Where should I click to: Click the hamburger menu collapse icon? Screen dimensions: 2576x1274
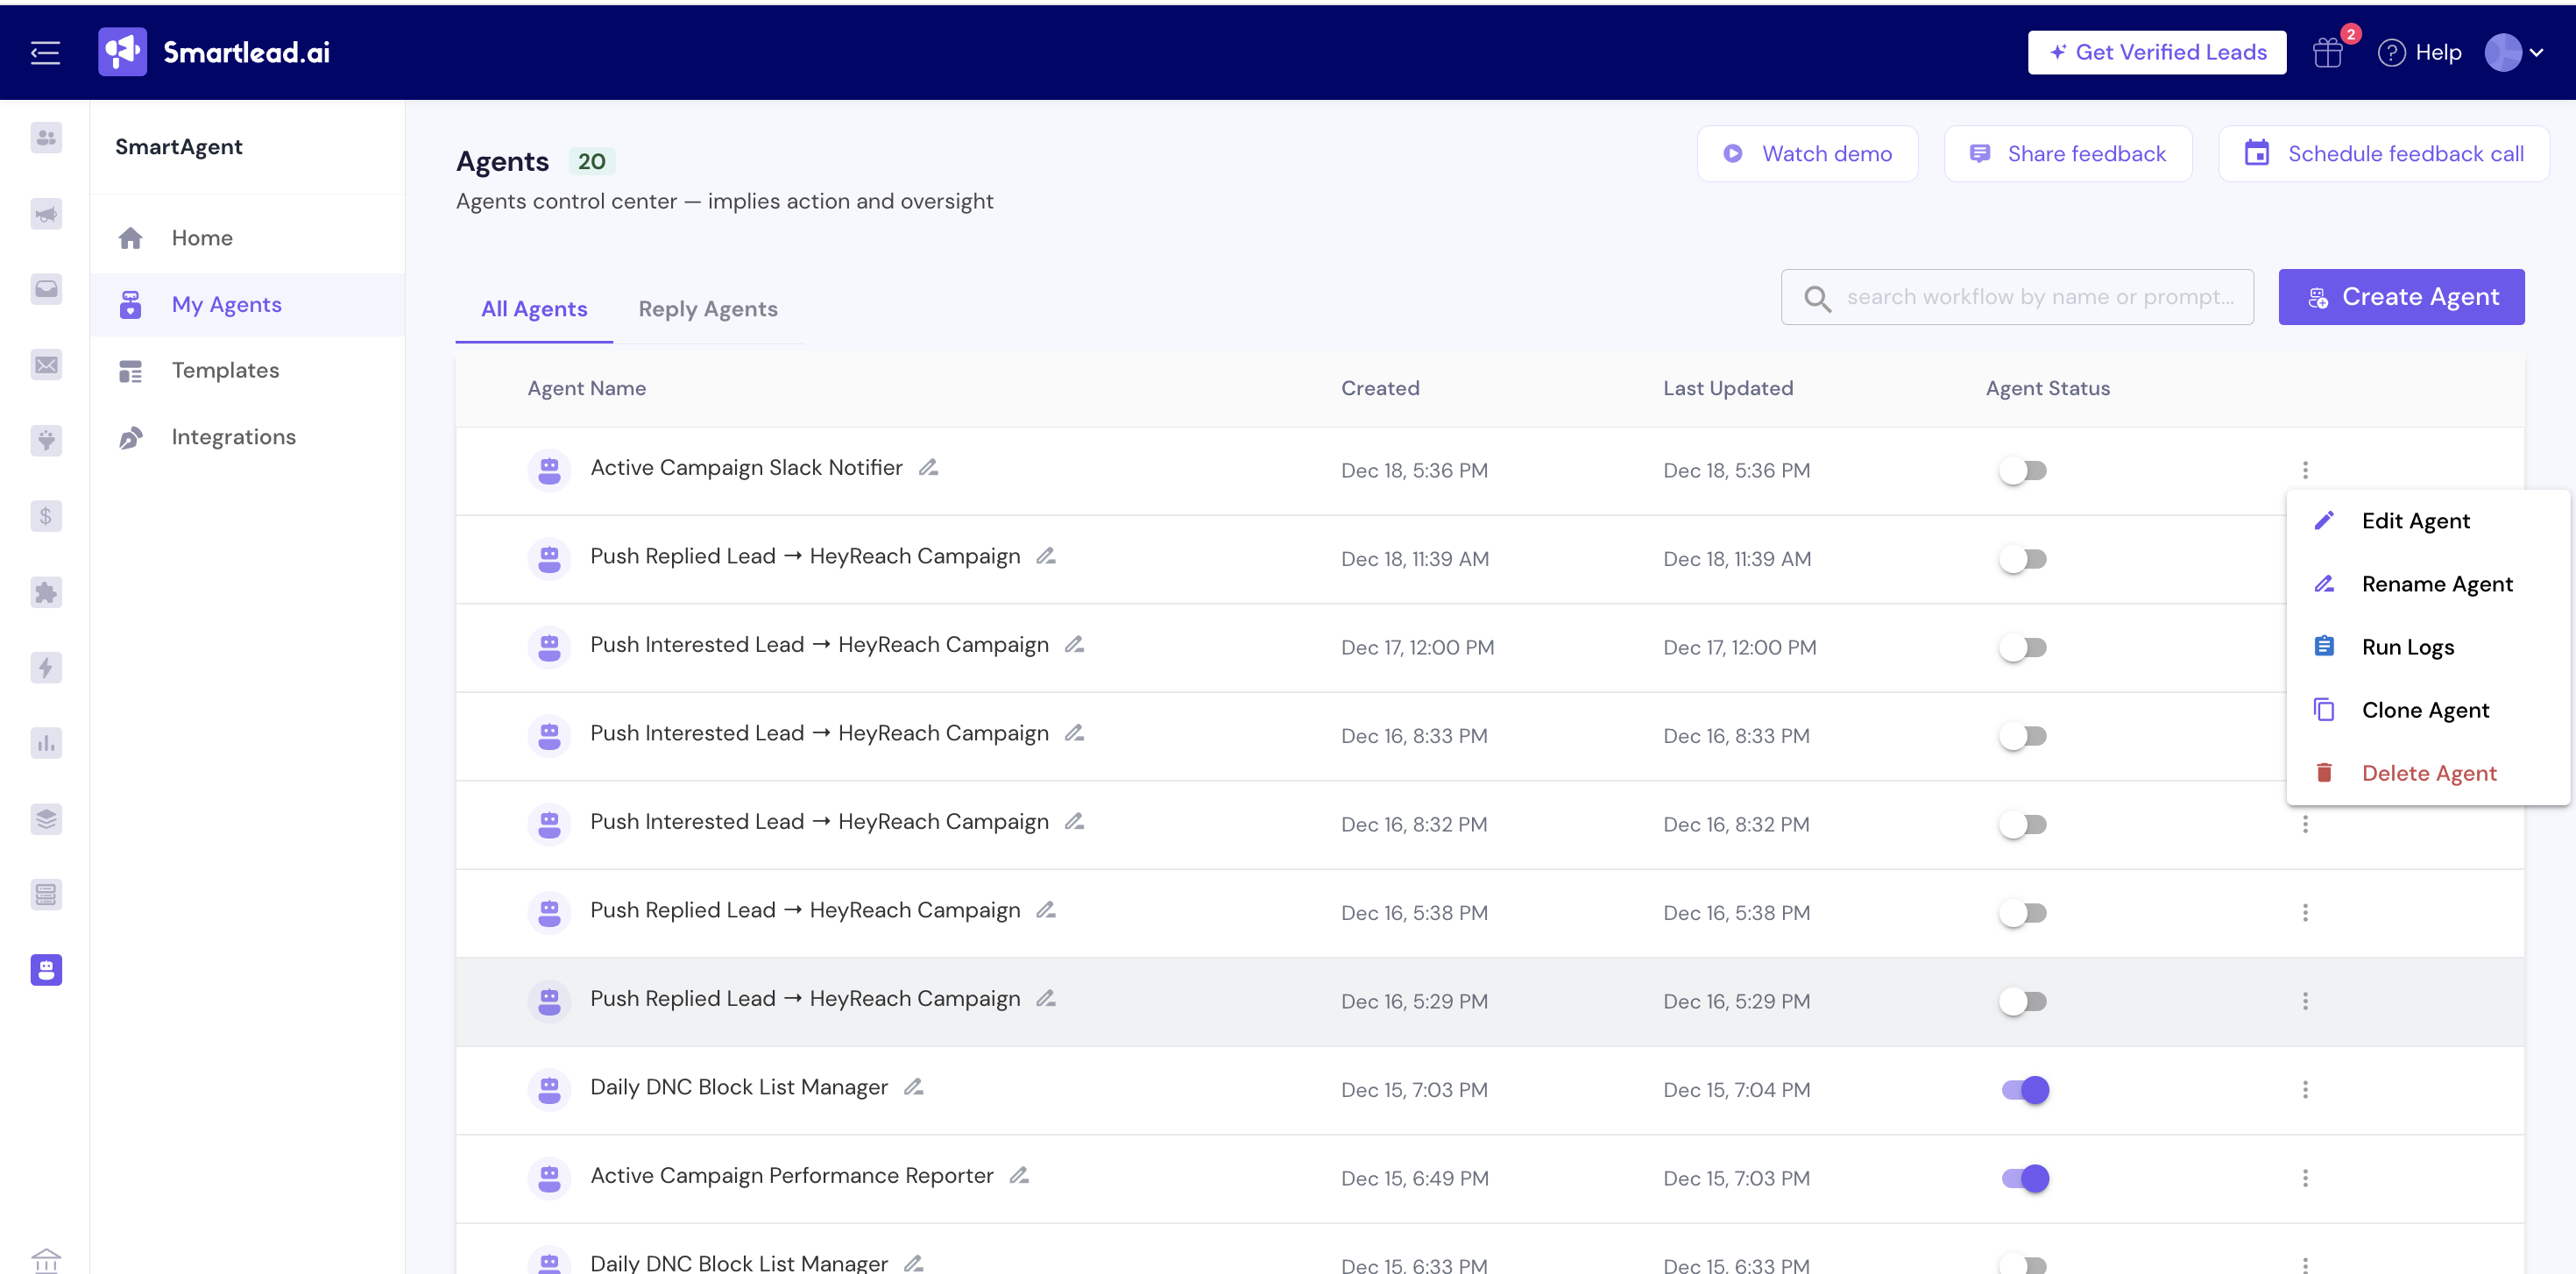[45, 53]
